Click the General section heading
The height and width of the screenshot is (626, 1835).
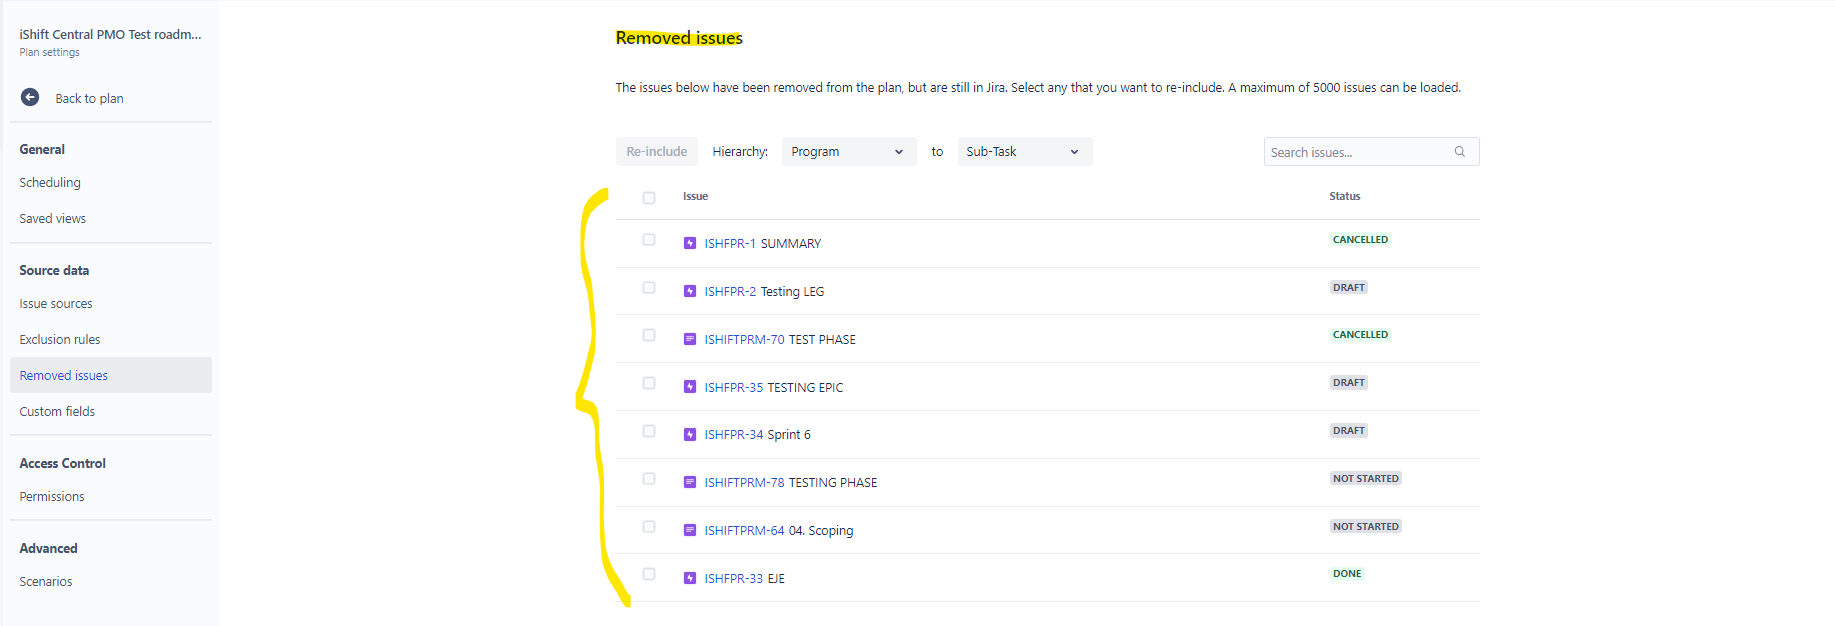click(x=42, y=149)
